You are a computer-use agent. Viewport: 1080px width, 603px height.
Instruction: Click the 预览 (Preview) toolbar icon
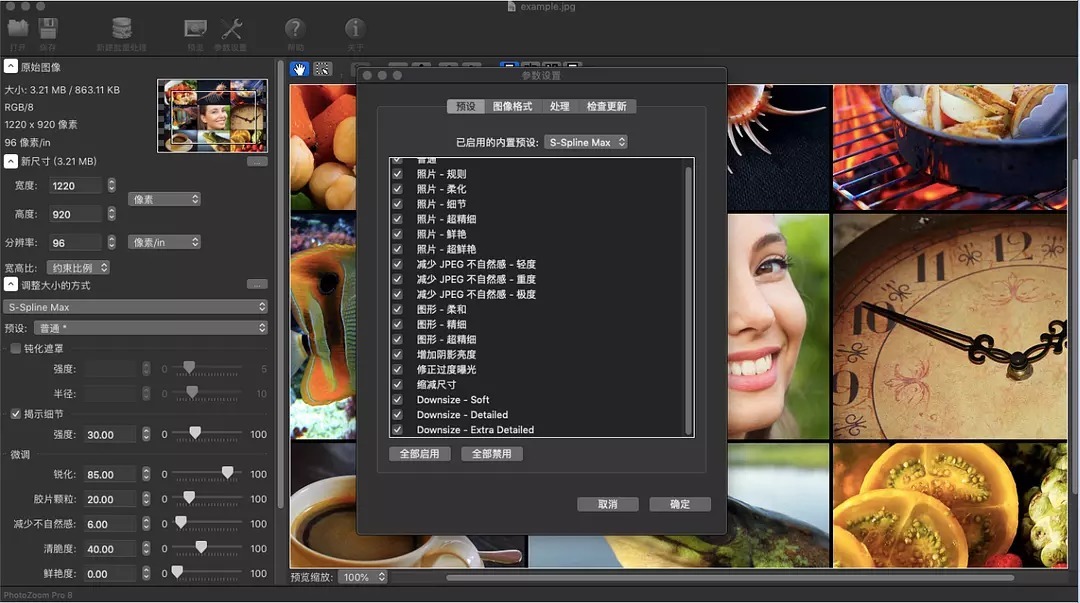pos(196,29)
